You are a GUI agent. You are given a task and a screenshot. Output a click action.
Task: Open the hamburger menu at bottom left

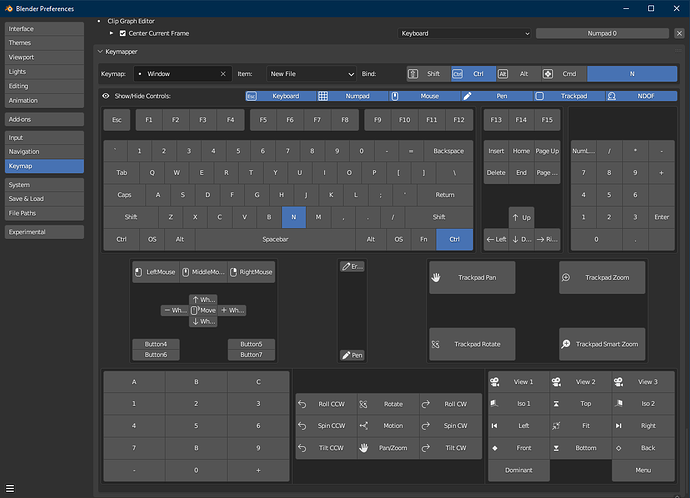point(10,488)
